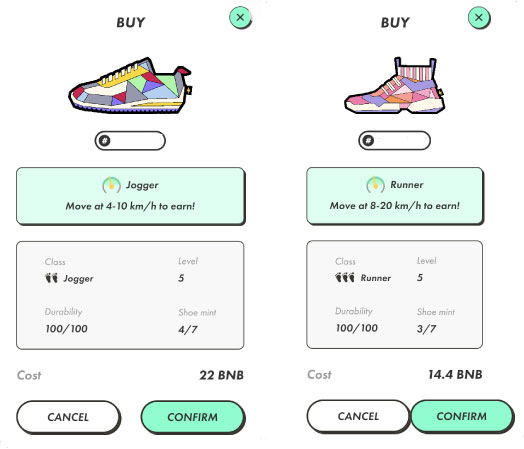
Task: Click the hash icon under Runner shoe
Action: [368, 140]
